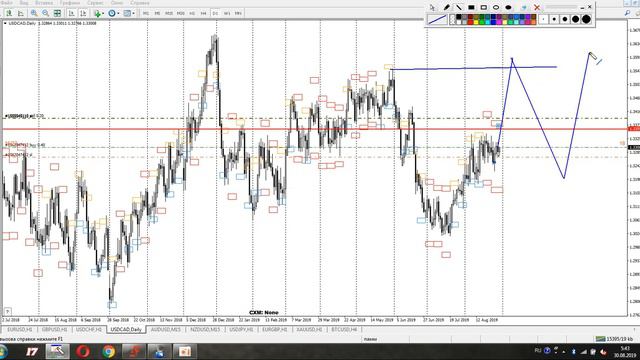Switch to the BTCUSD,H4 chart tab
The image size is (640, 360).
click(344, 329)
